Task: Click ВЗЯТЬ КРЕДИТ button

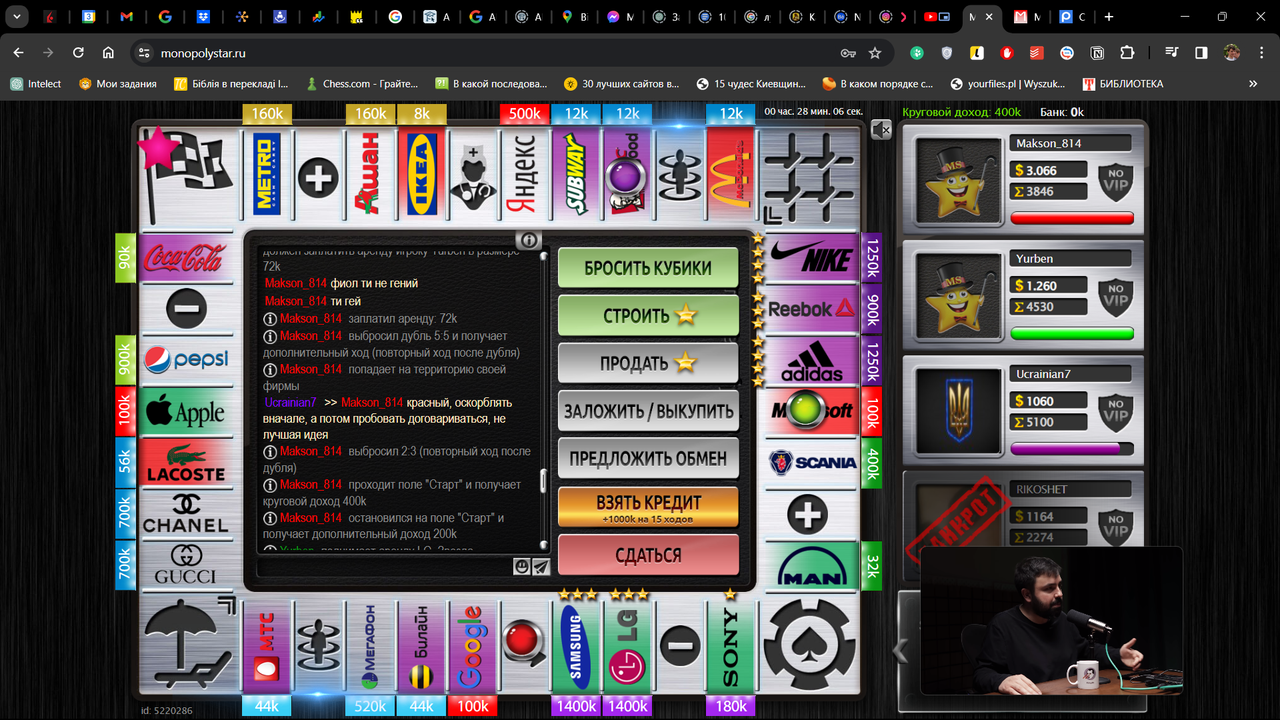Action: click(x=648, y=507)
